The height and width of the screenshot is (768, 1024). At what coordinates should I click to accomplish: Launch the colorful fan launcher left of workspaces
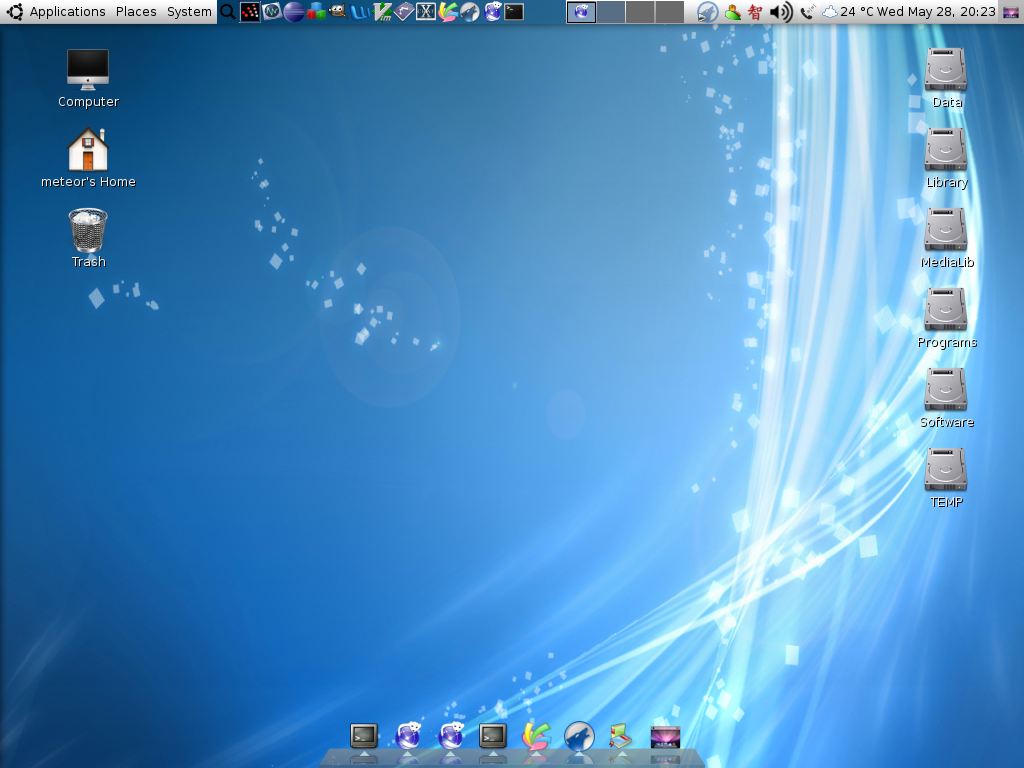pos(448,12)
